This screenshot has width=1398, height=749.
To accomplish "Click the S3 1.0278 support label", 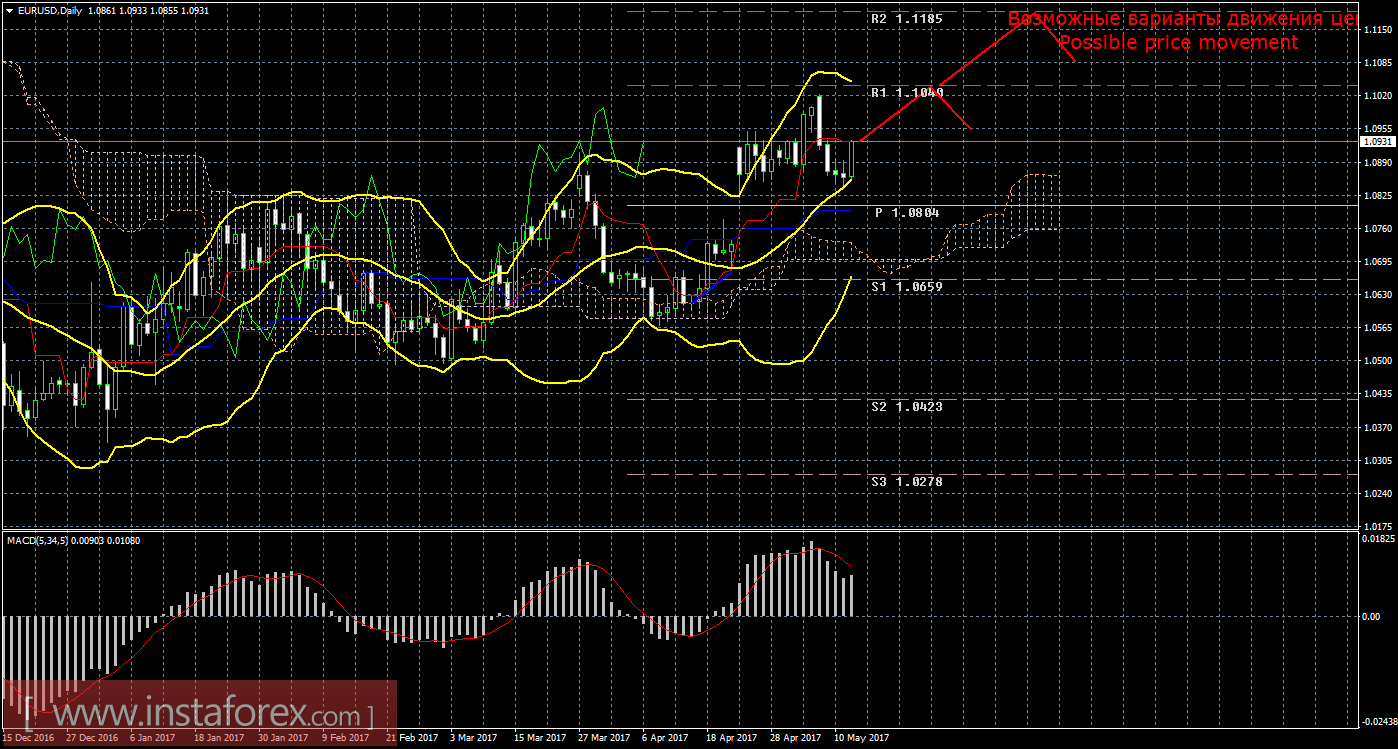I will click(x=906, y=481).
